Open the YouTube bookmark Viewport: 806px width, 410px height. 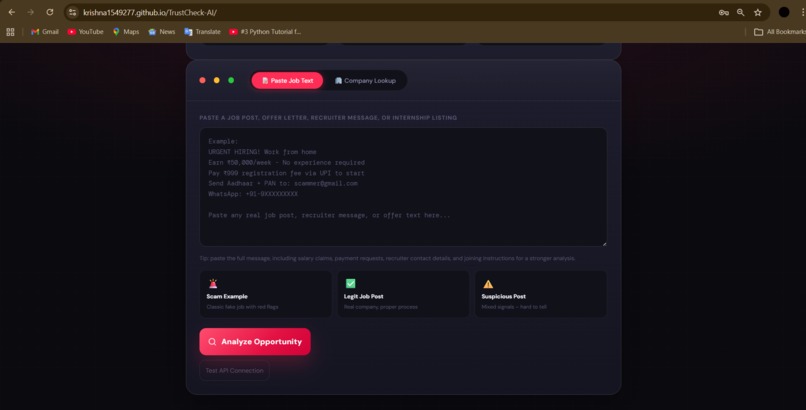click(x=85, y=32)
